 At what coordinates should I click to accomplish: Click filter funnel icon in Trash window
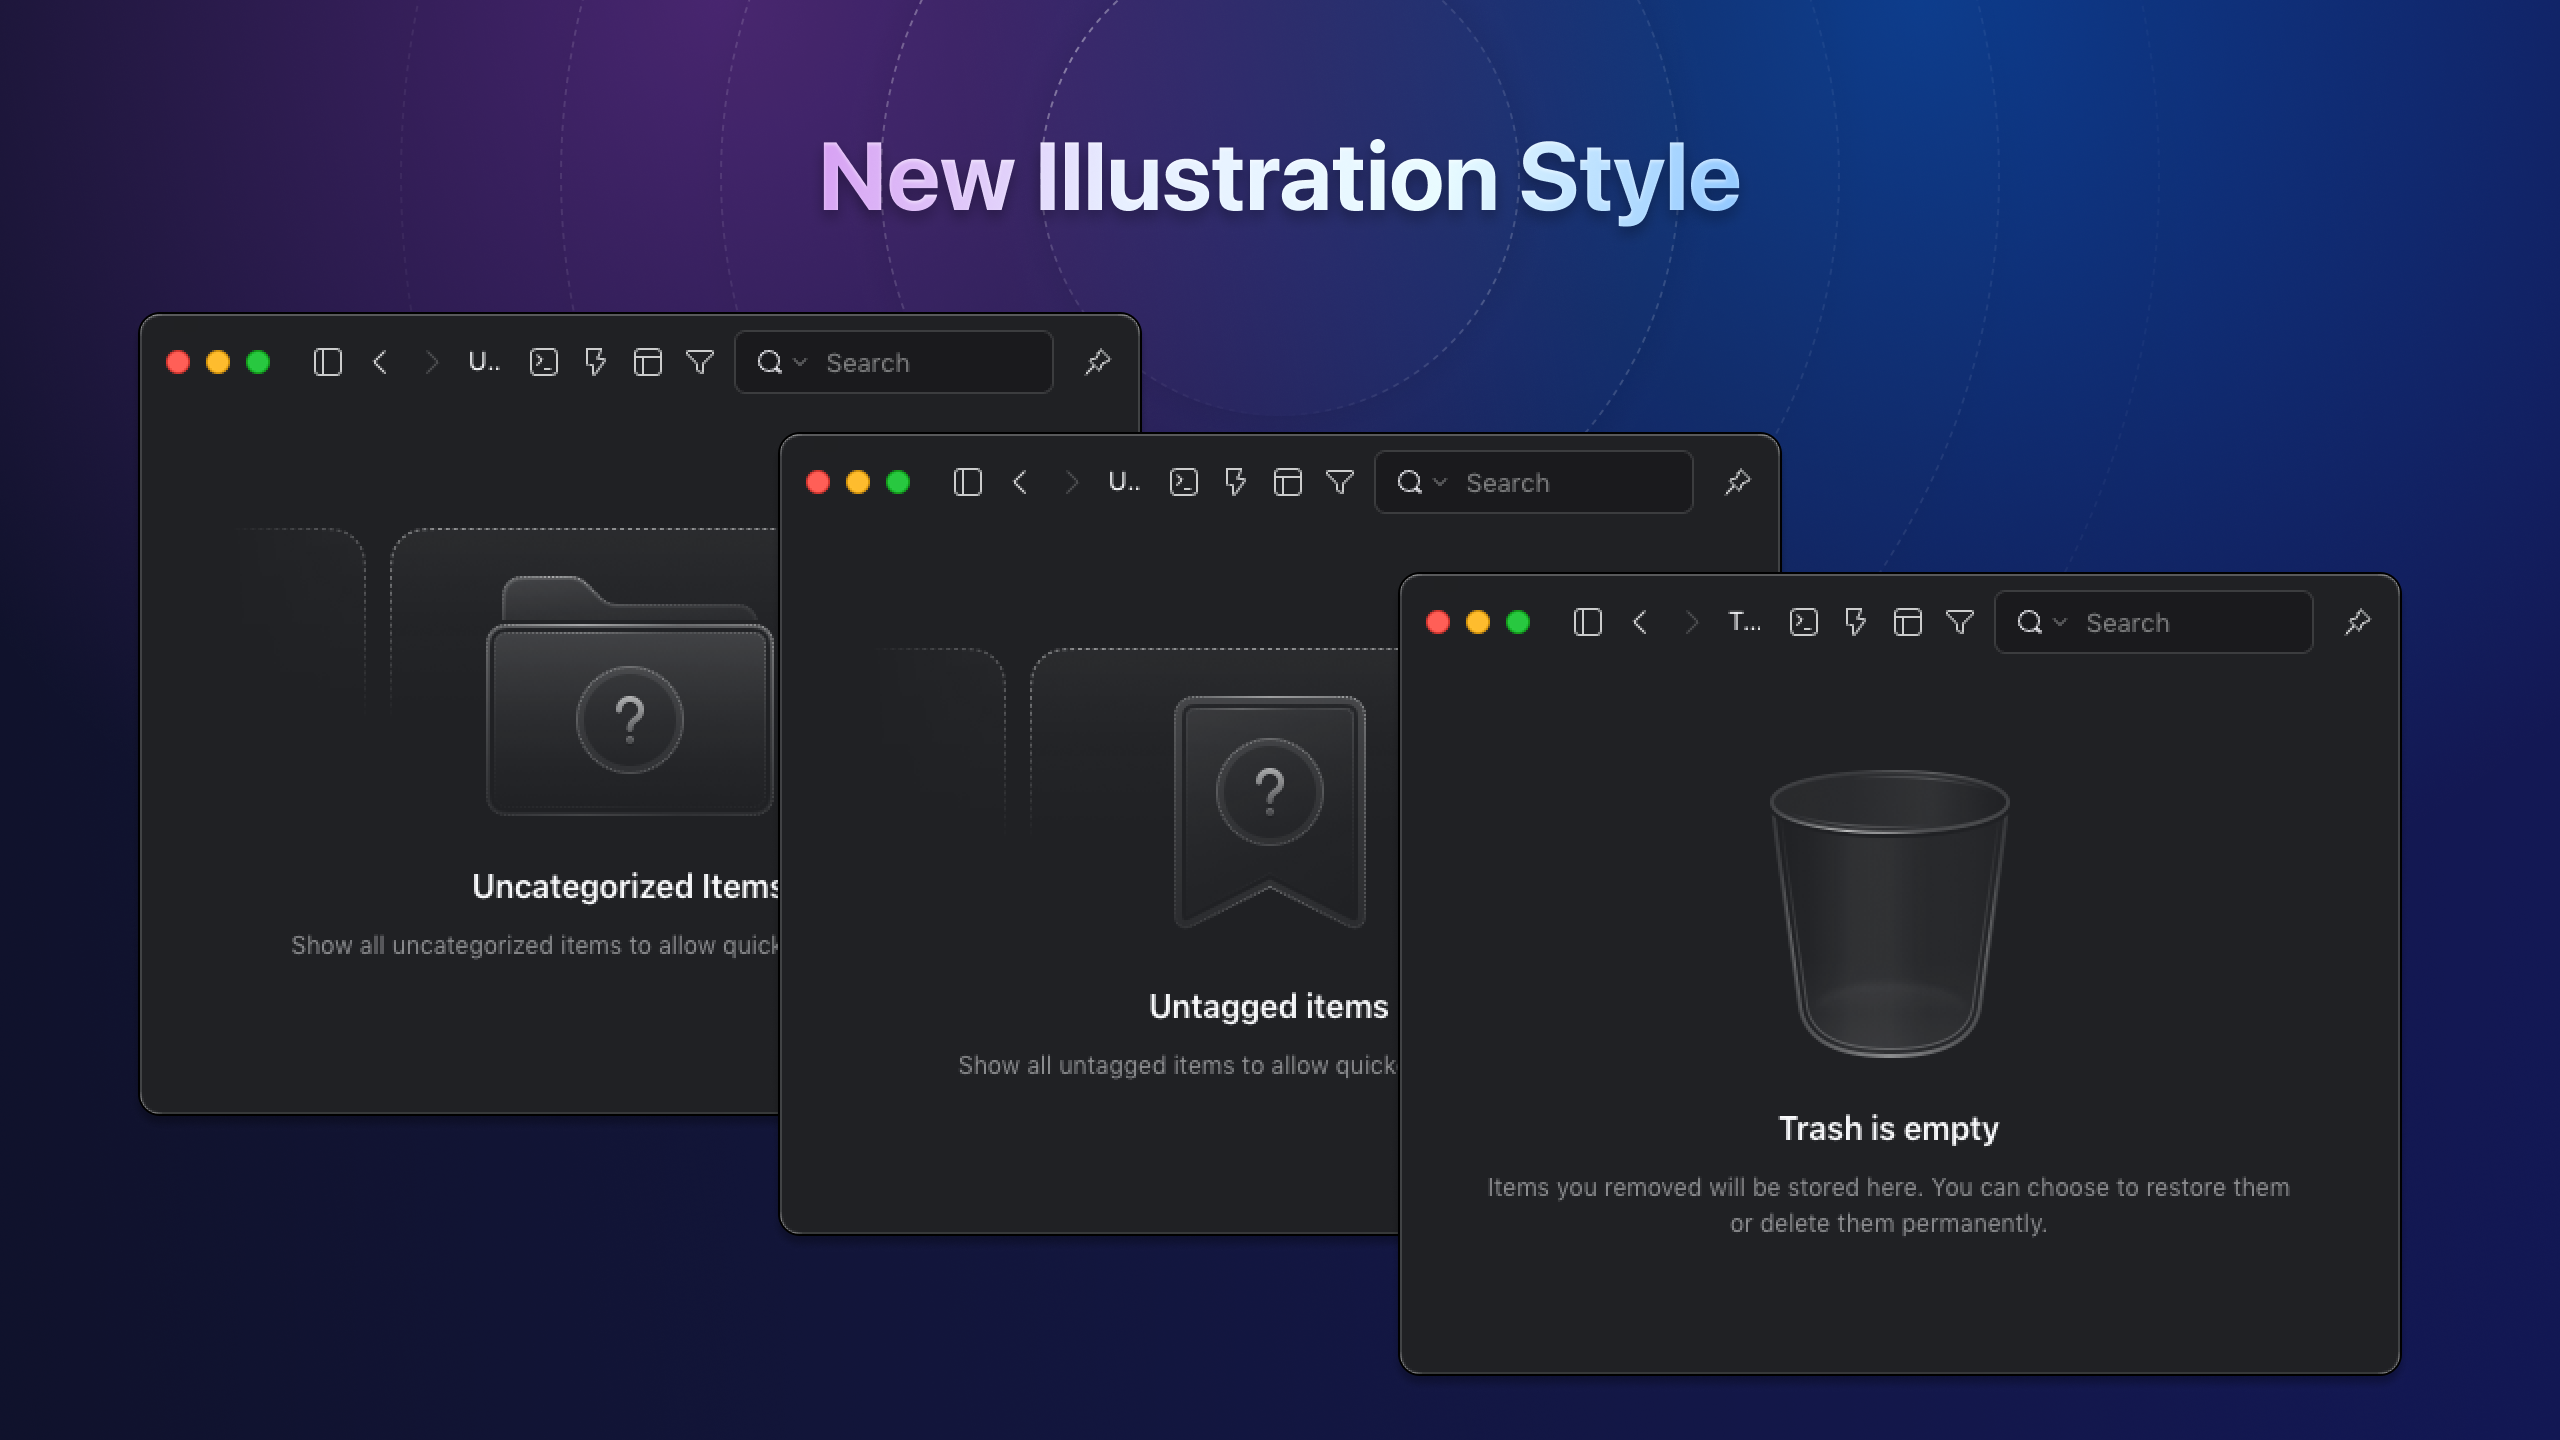point(1960,622)
